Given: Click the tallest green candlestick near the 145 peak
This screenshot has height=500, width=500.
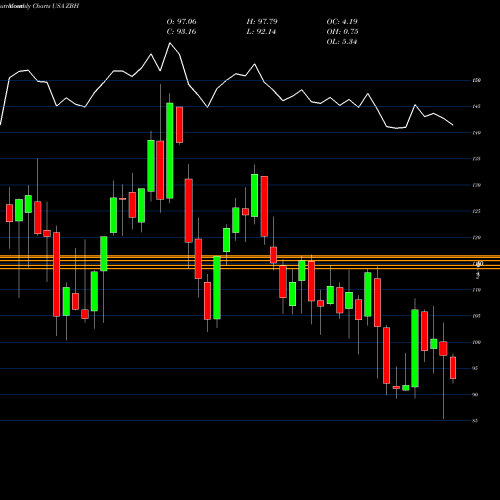Looking at the screenshot, I should point(170,151).
